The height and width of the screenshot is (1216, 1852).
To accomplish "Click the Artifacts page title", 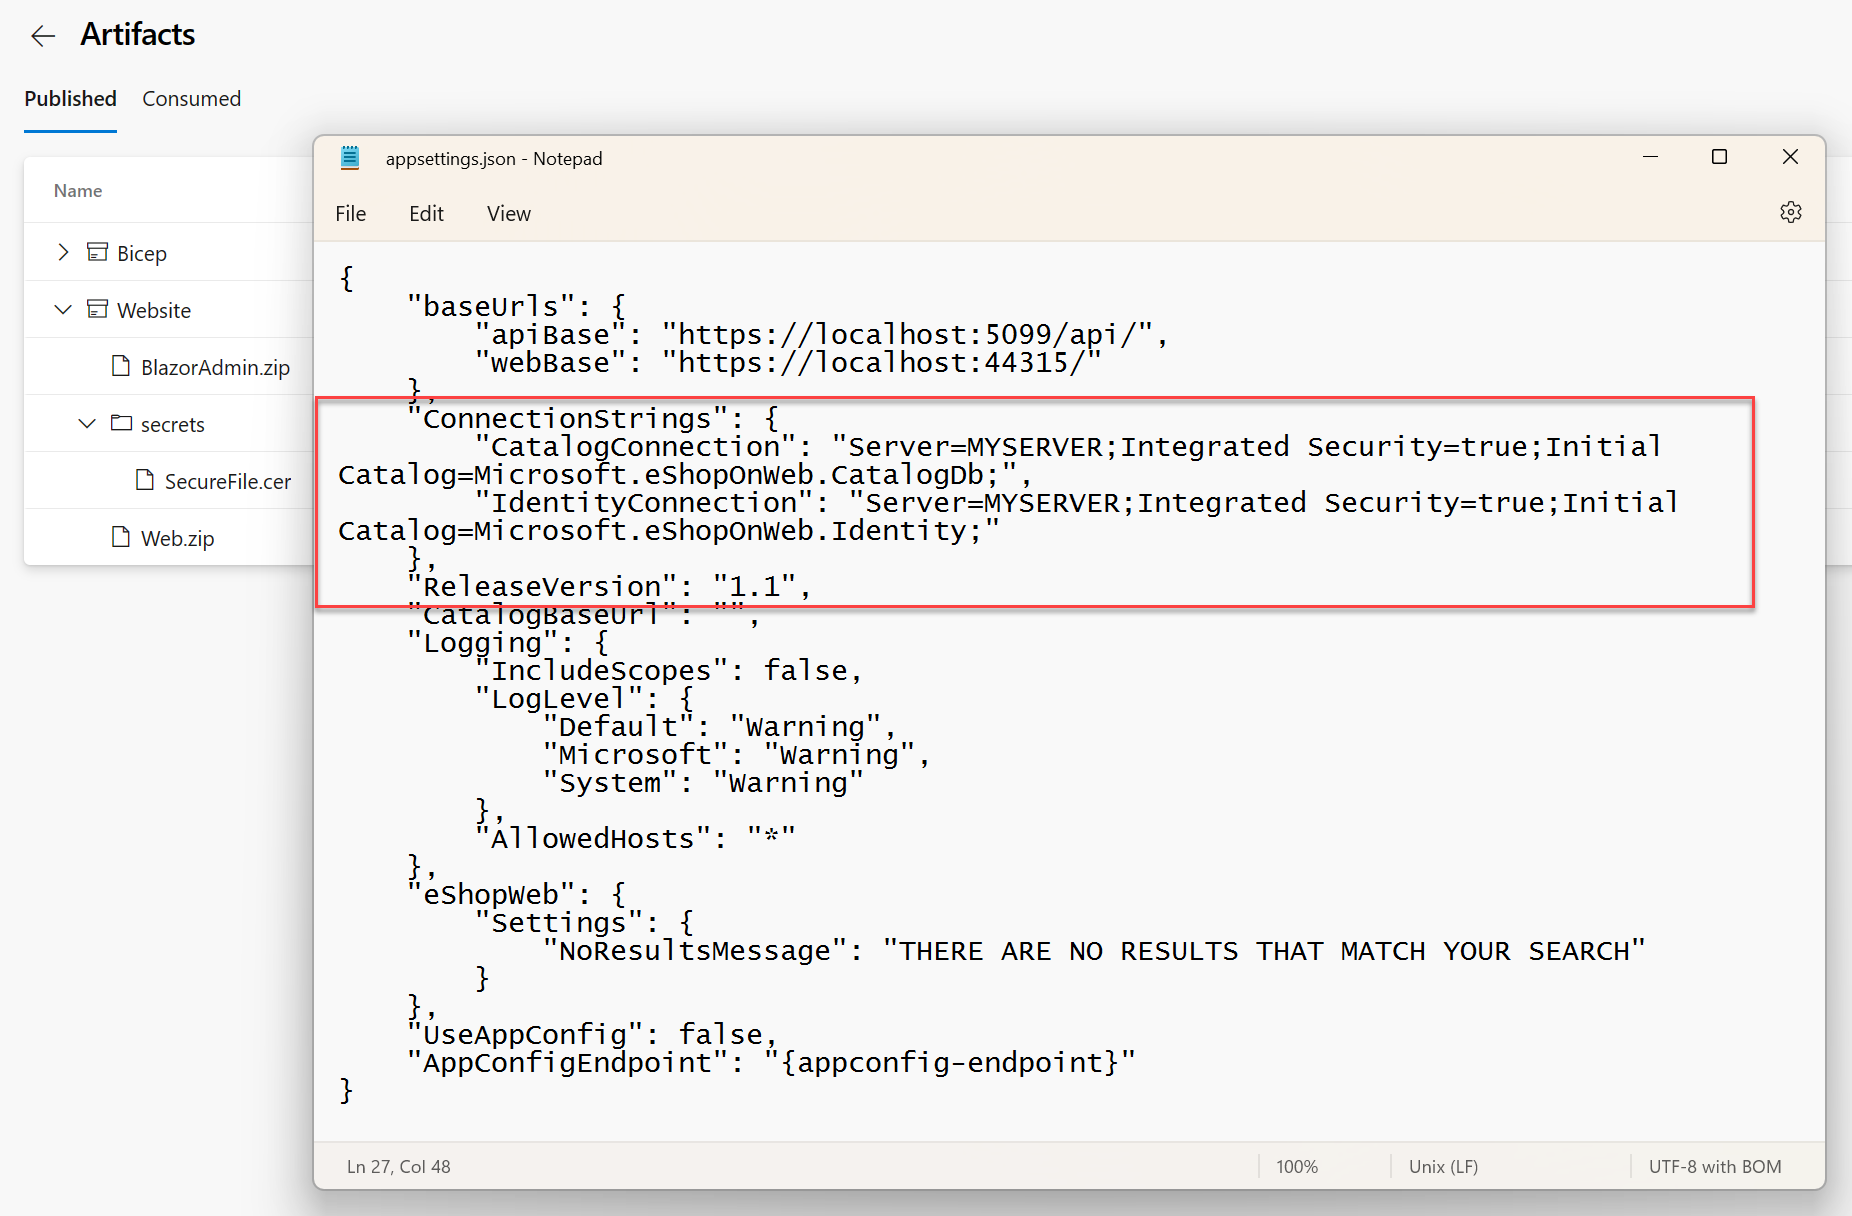I will click(x=138, y=35).
